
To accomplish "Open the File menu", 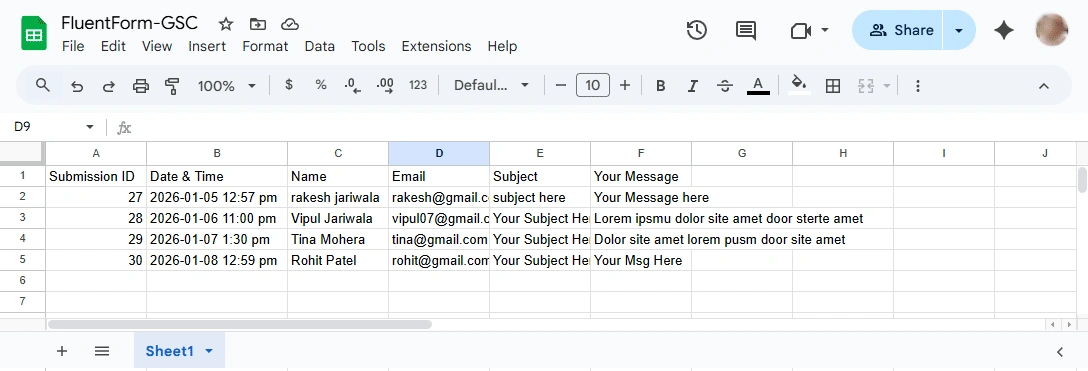I will coord(73,46).
